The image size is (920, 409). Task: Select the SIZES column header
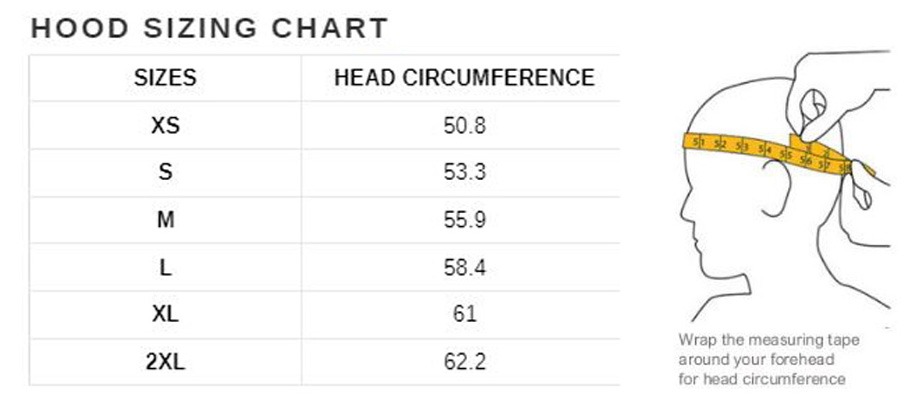pos(165,78)
